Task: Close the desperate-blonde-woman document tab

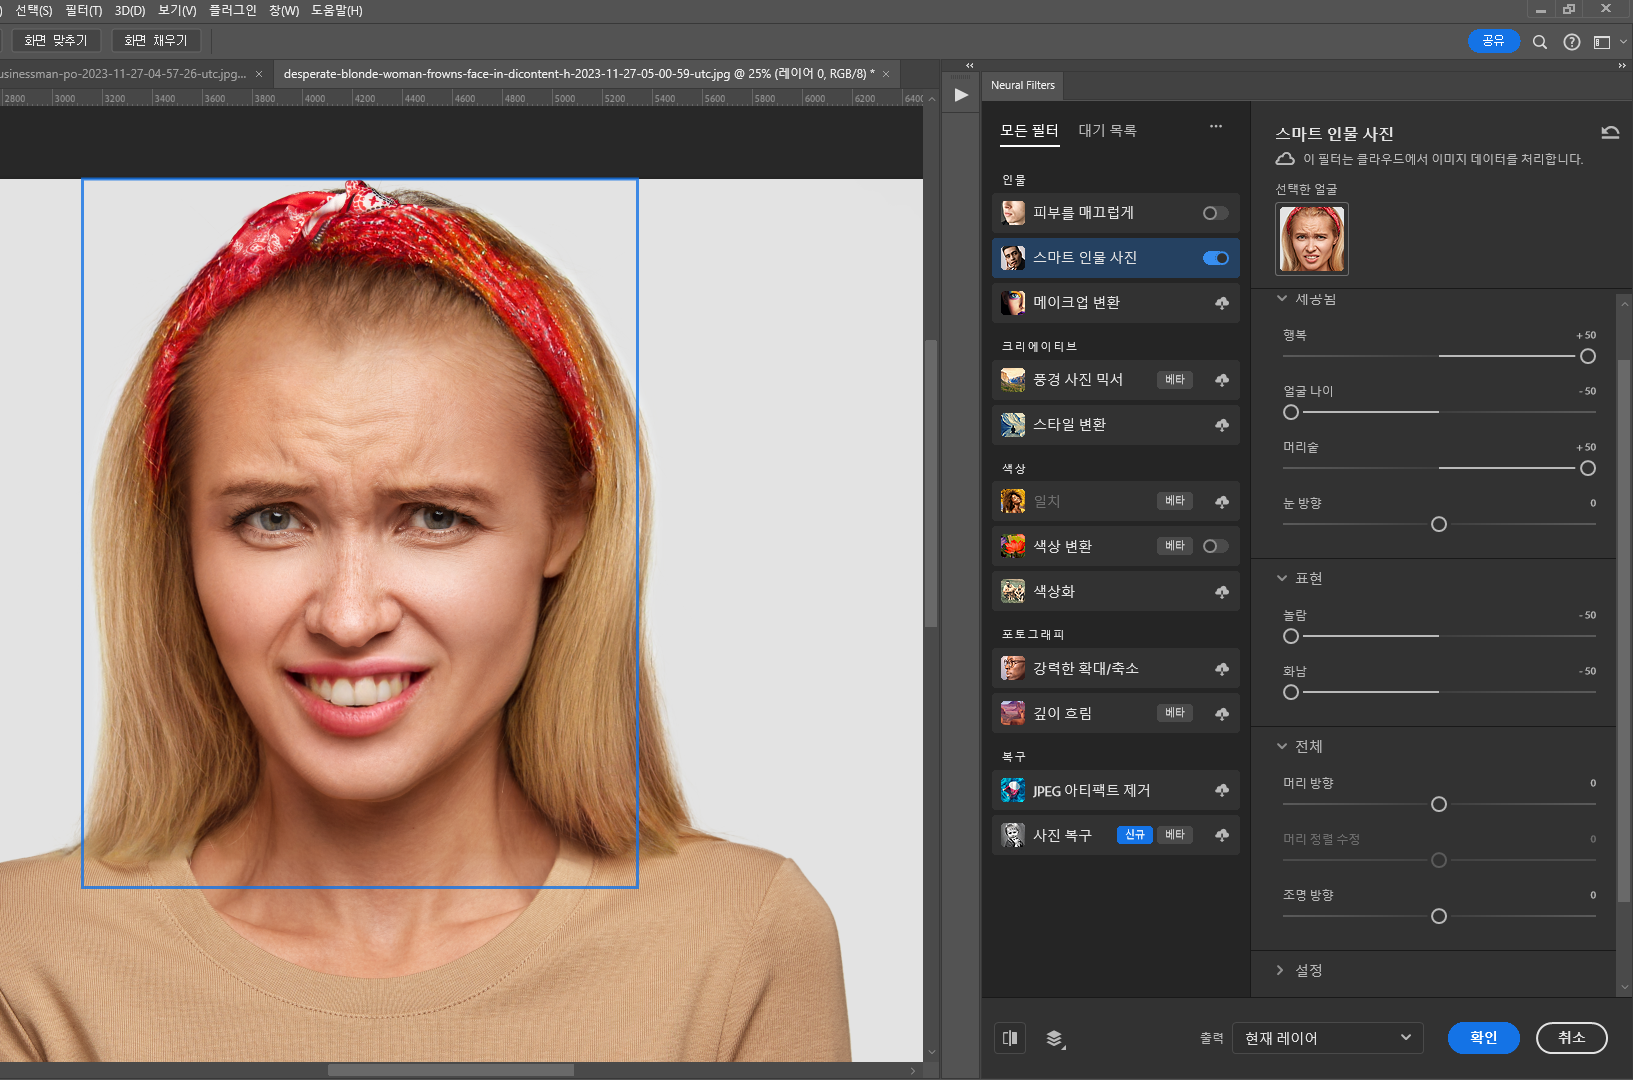Action: [886, 74]
